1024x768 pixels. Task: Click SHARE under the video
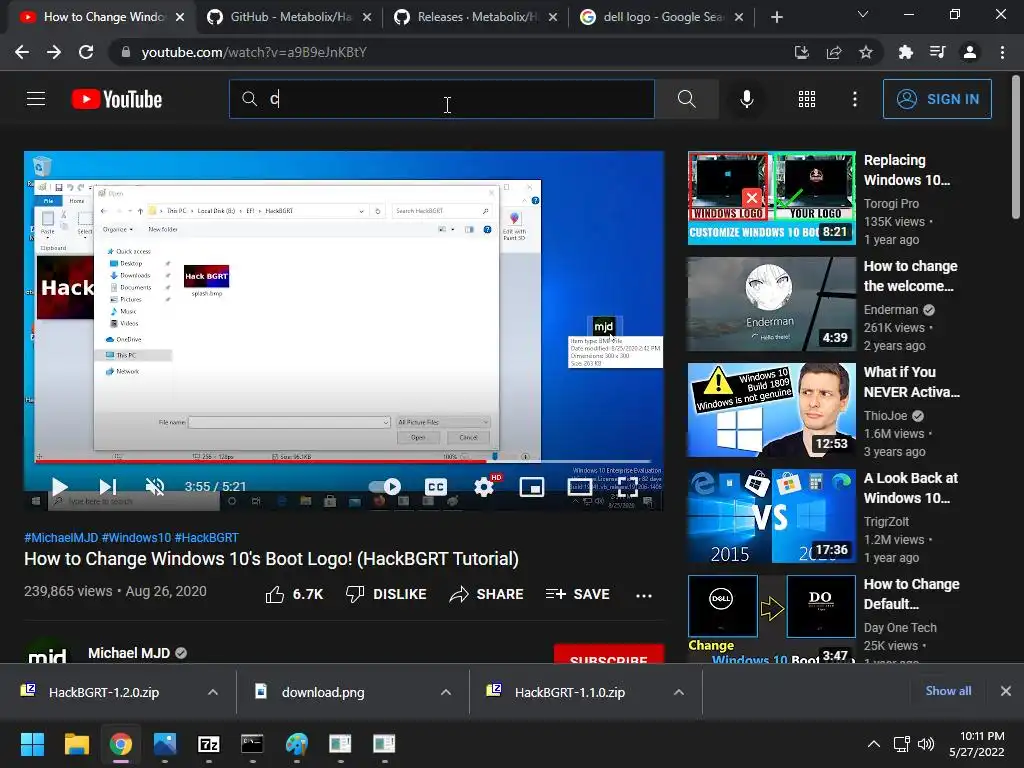pos(487,594)
